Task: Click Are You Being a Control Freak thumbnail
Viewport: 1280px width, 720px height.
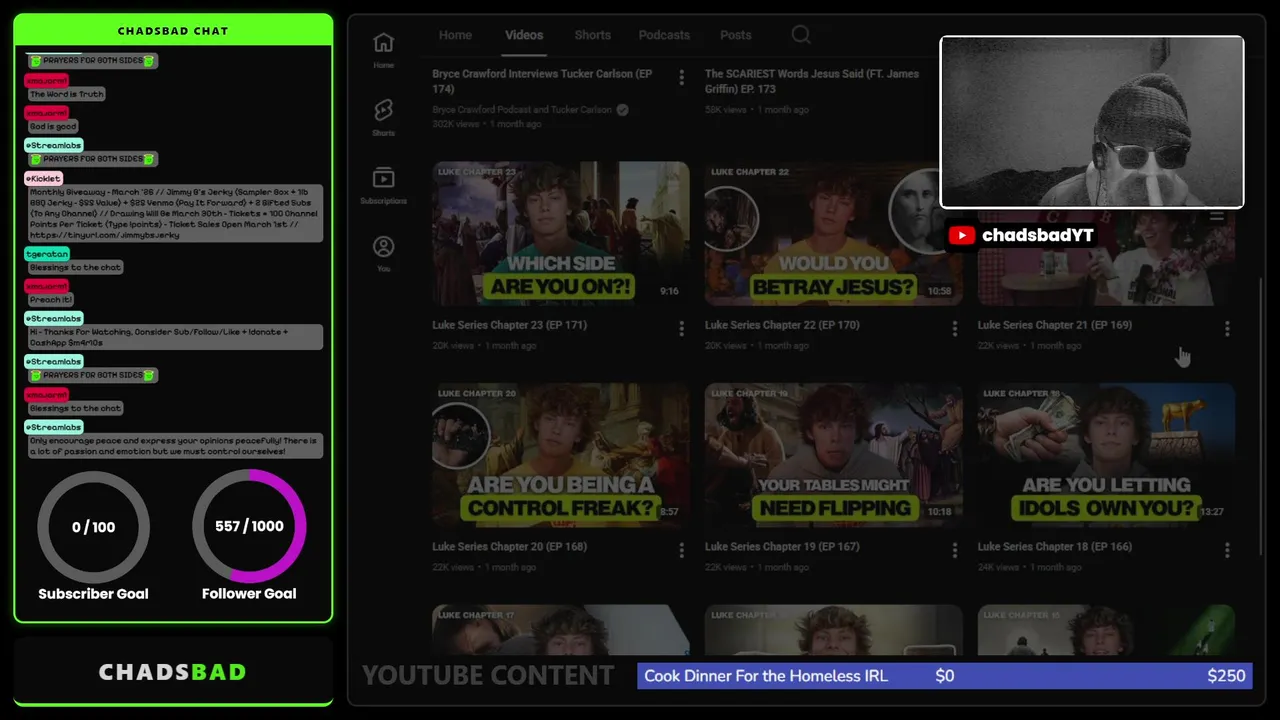Action: [x=560, y=455]
